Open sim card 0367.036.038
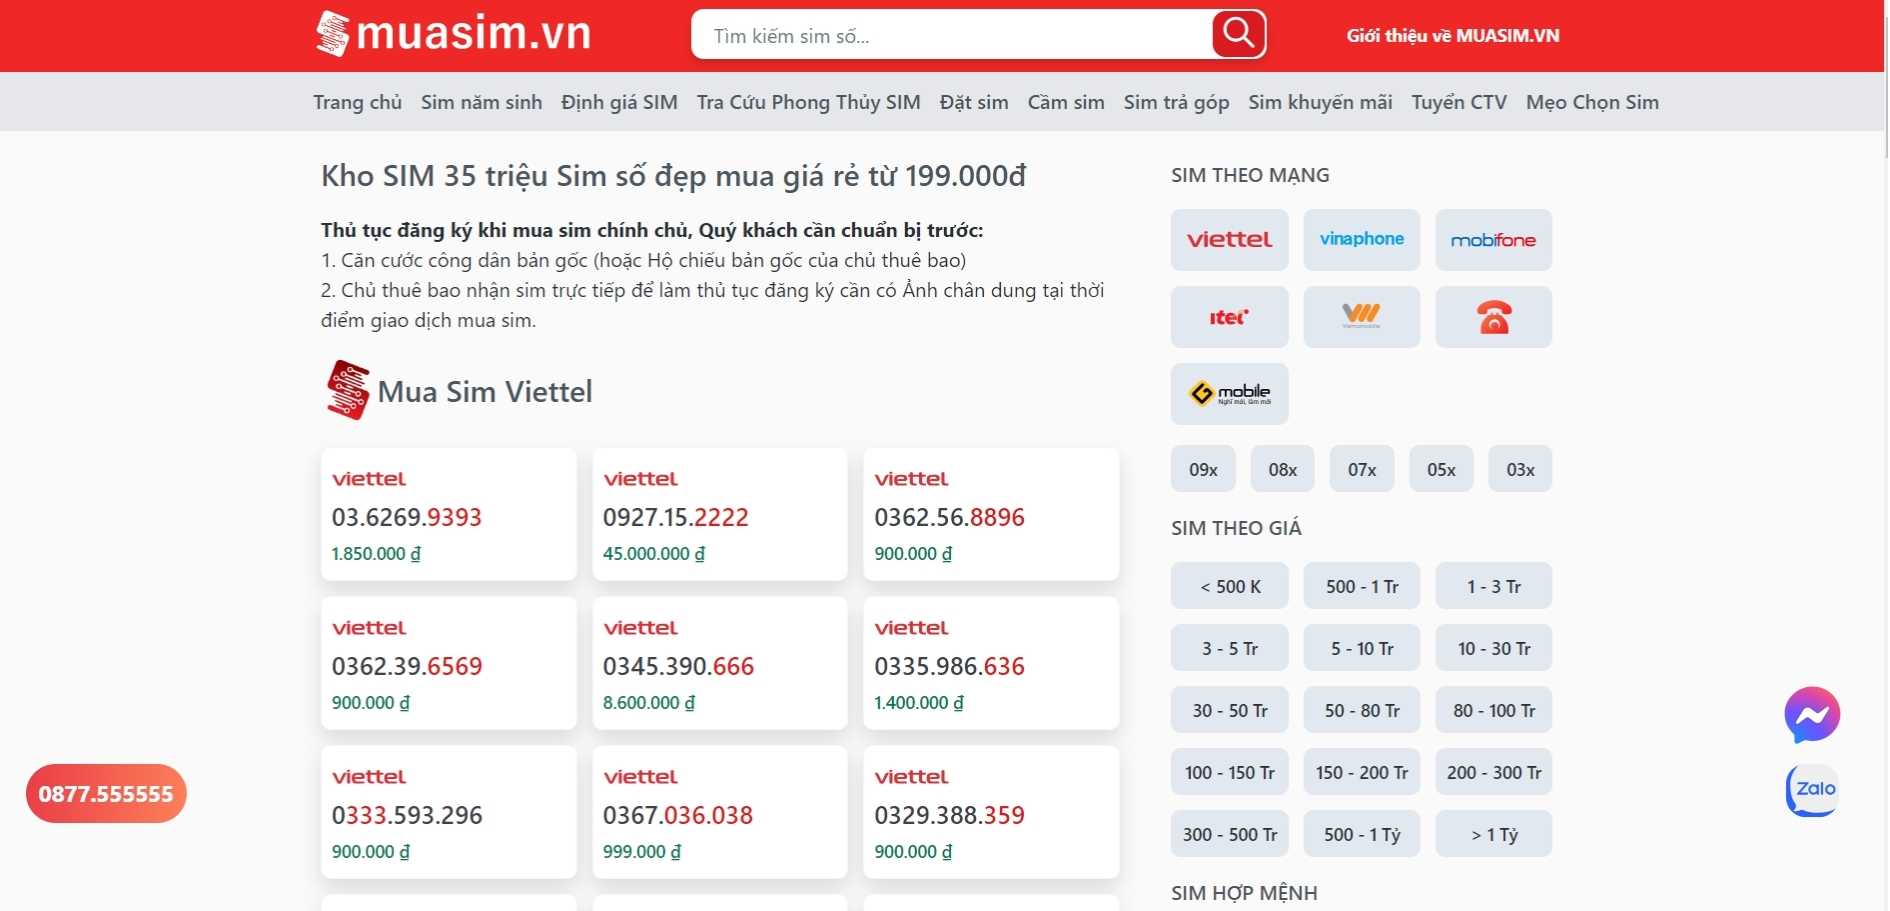This screenshot has width=1890, height=911. 719,812
